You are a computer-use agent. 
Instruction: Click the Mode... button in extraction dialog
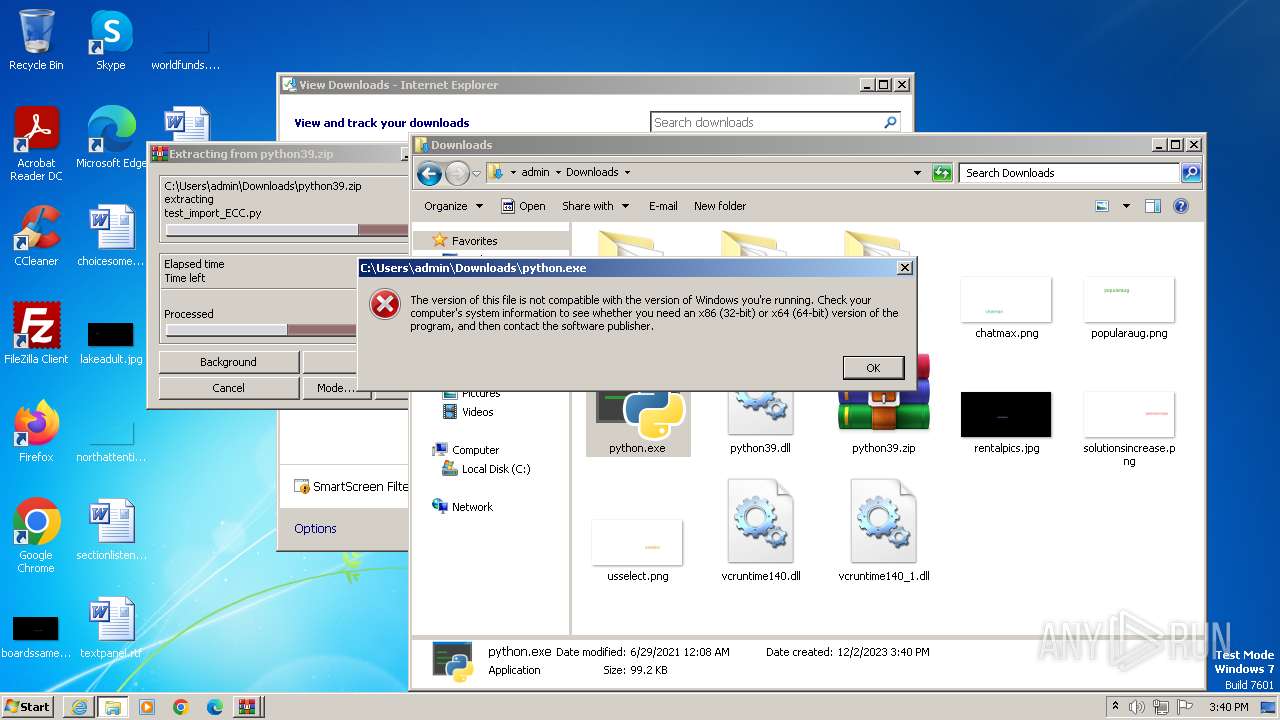pyautogui.click(x=335, y=388)
